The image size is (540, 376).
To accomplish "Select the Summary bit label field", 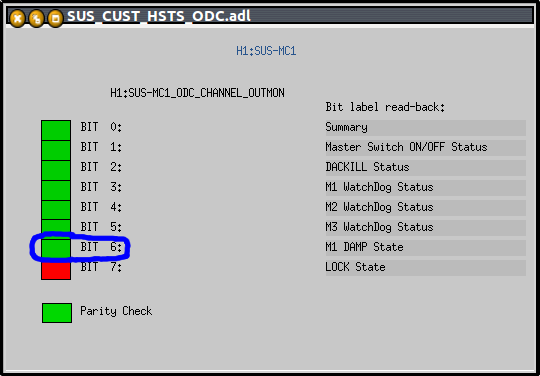I will coord(425,128).
